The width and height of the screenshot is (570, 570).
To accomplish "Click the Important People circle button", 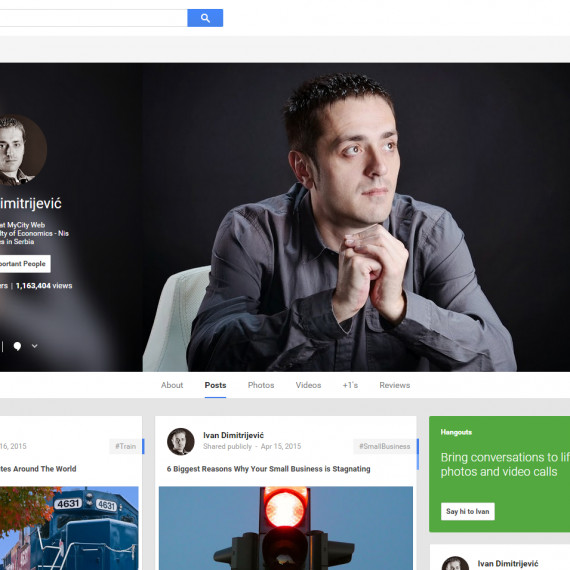I will tap(25, 264).
